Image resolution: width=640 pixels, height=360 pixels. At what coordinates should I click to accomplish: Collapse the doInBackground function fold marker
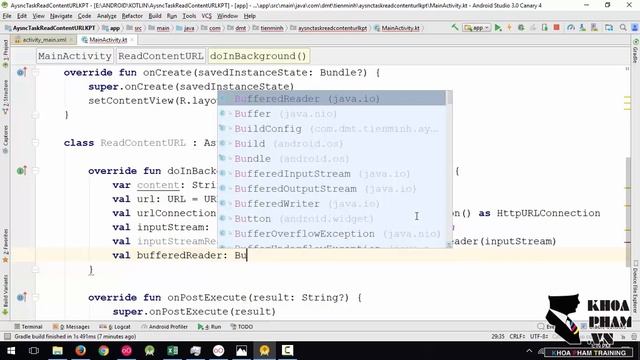(x=36, y=171)
